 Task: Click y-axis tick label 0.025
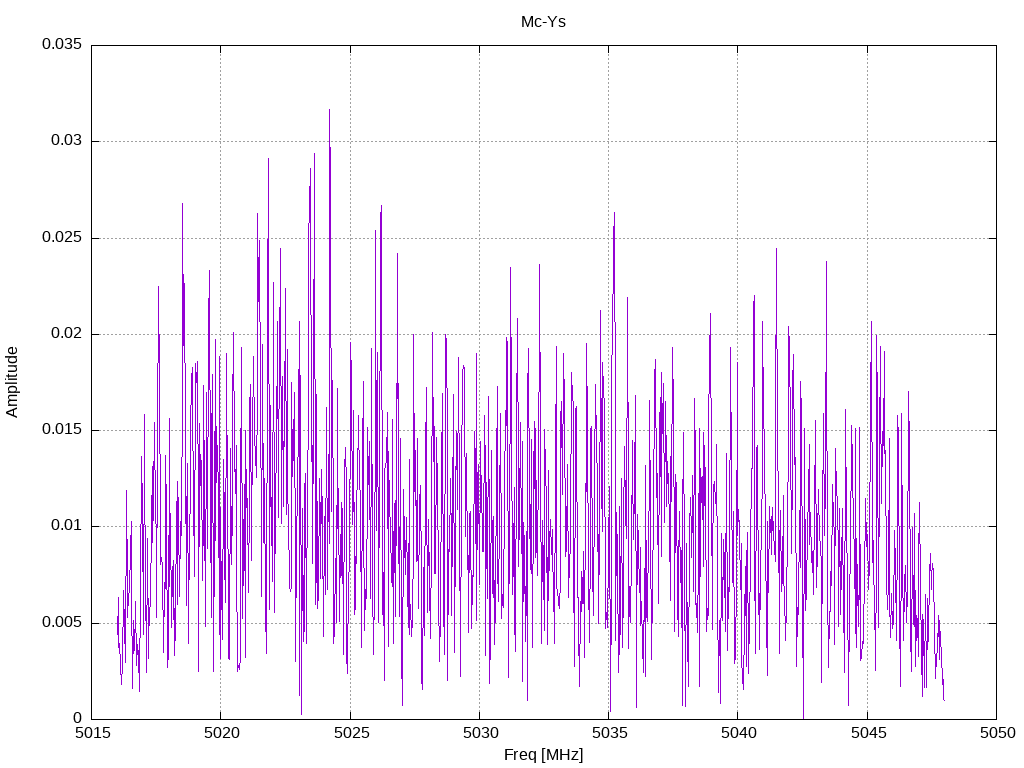[62, 236]
